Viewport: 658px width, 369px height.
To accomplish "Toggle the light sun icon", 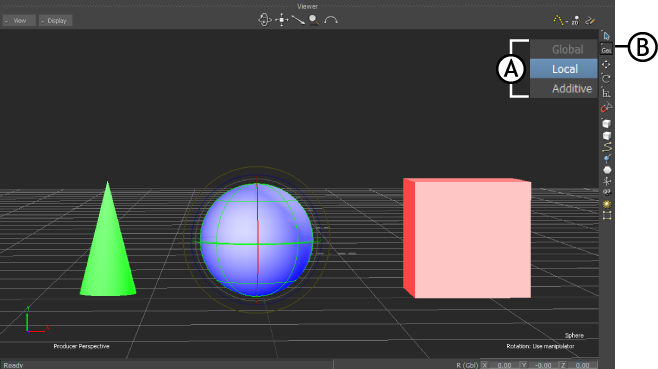I will 607,204.
